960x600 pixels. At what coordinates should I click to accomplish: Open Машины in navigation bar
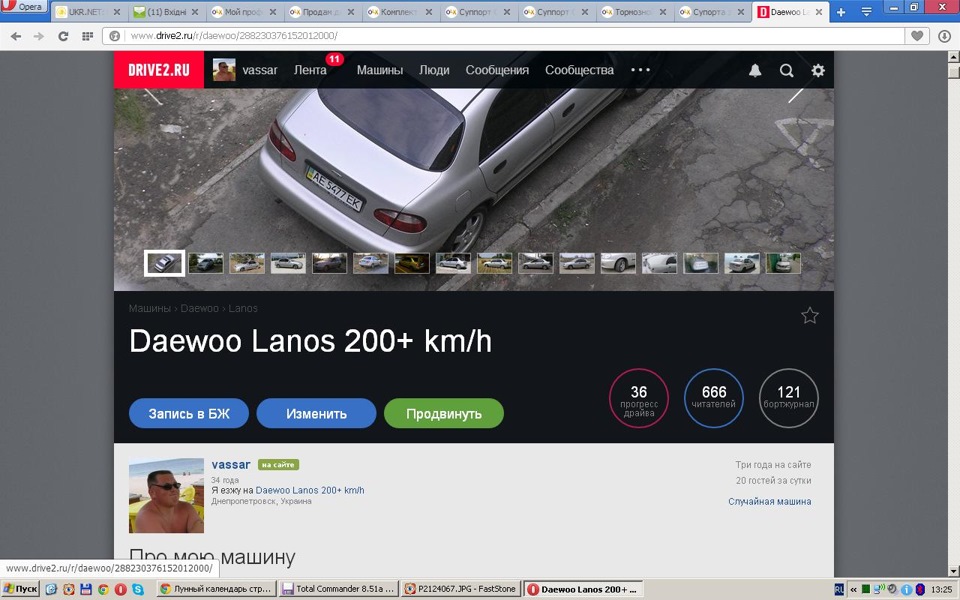(380, 70)
